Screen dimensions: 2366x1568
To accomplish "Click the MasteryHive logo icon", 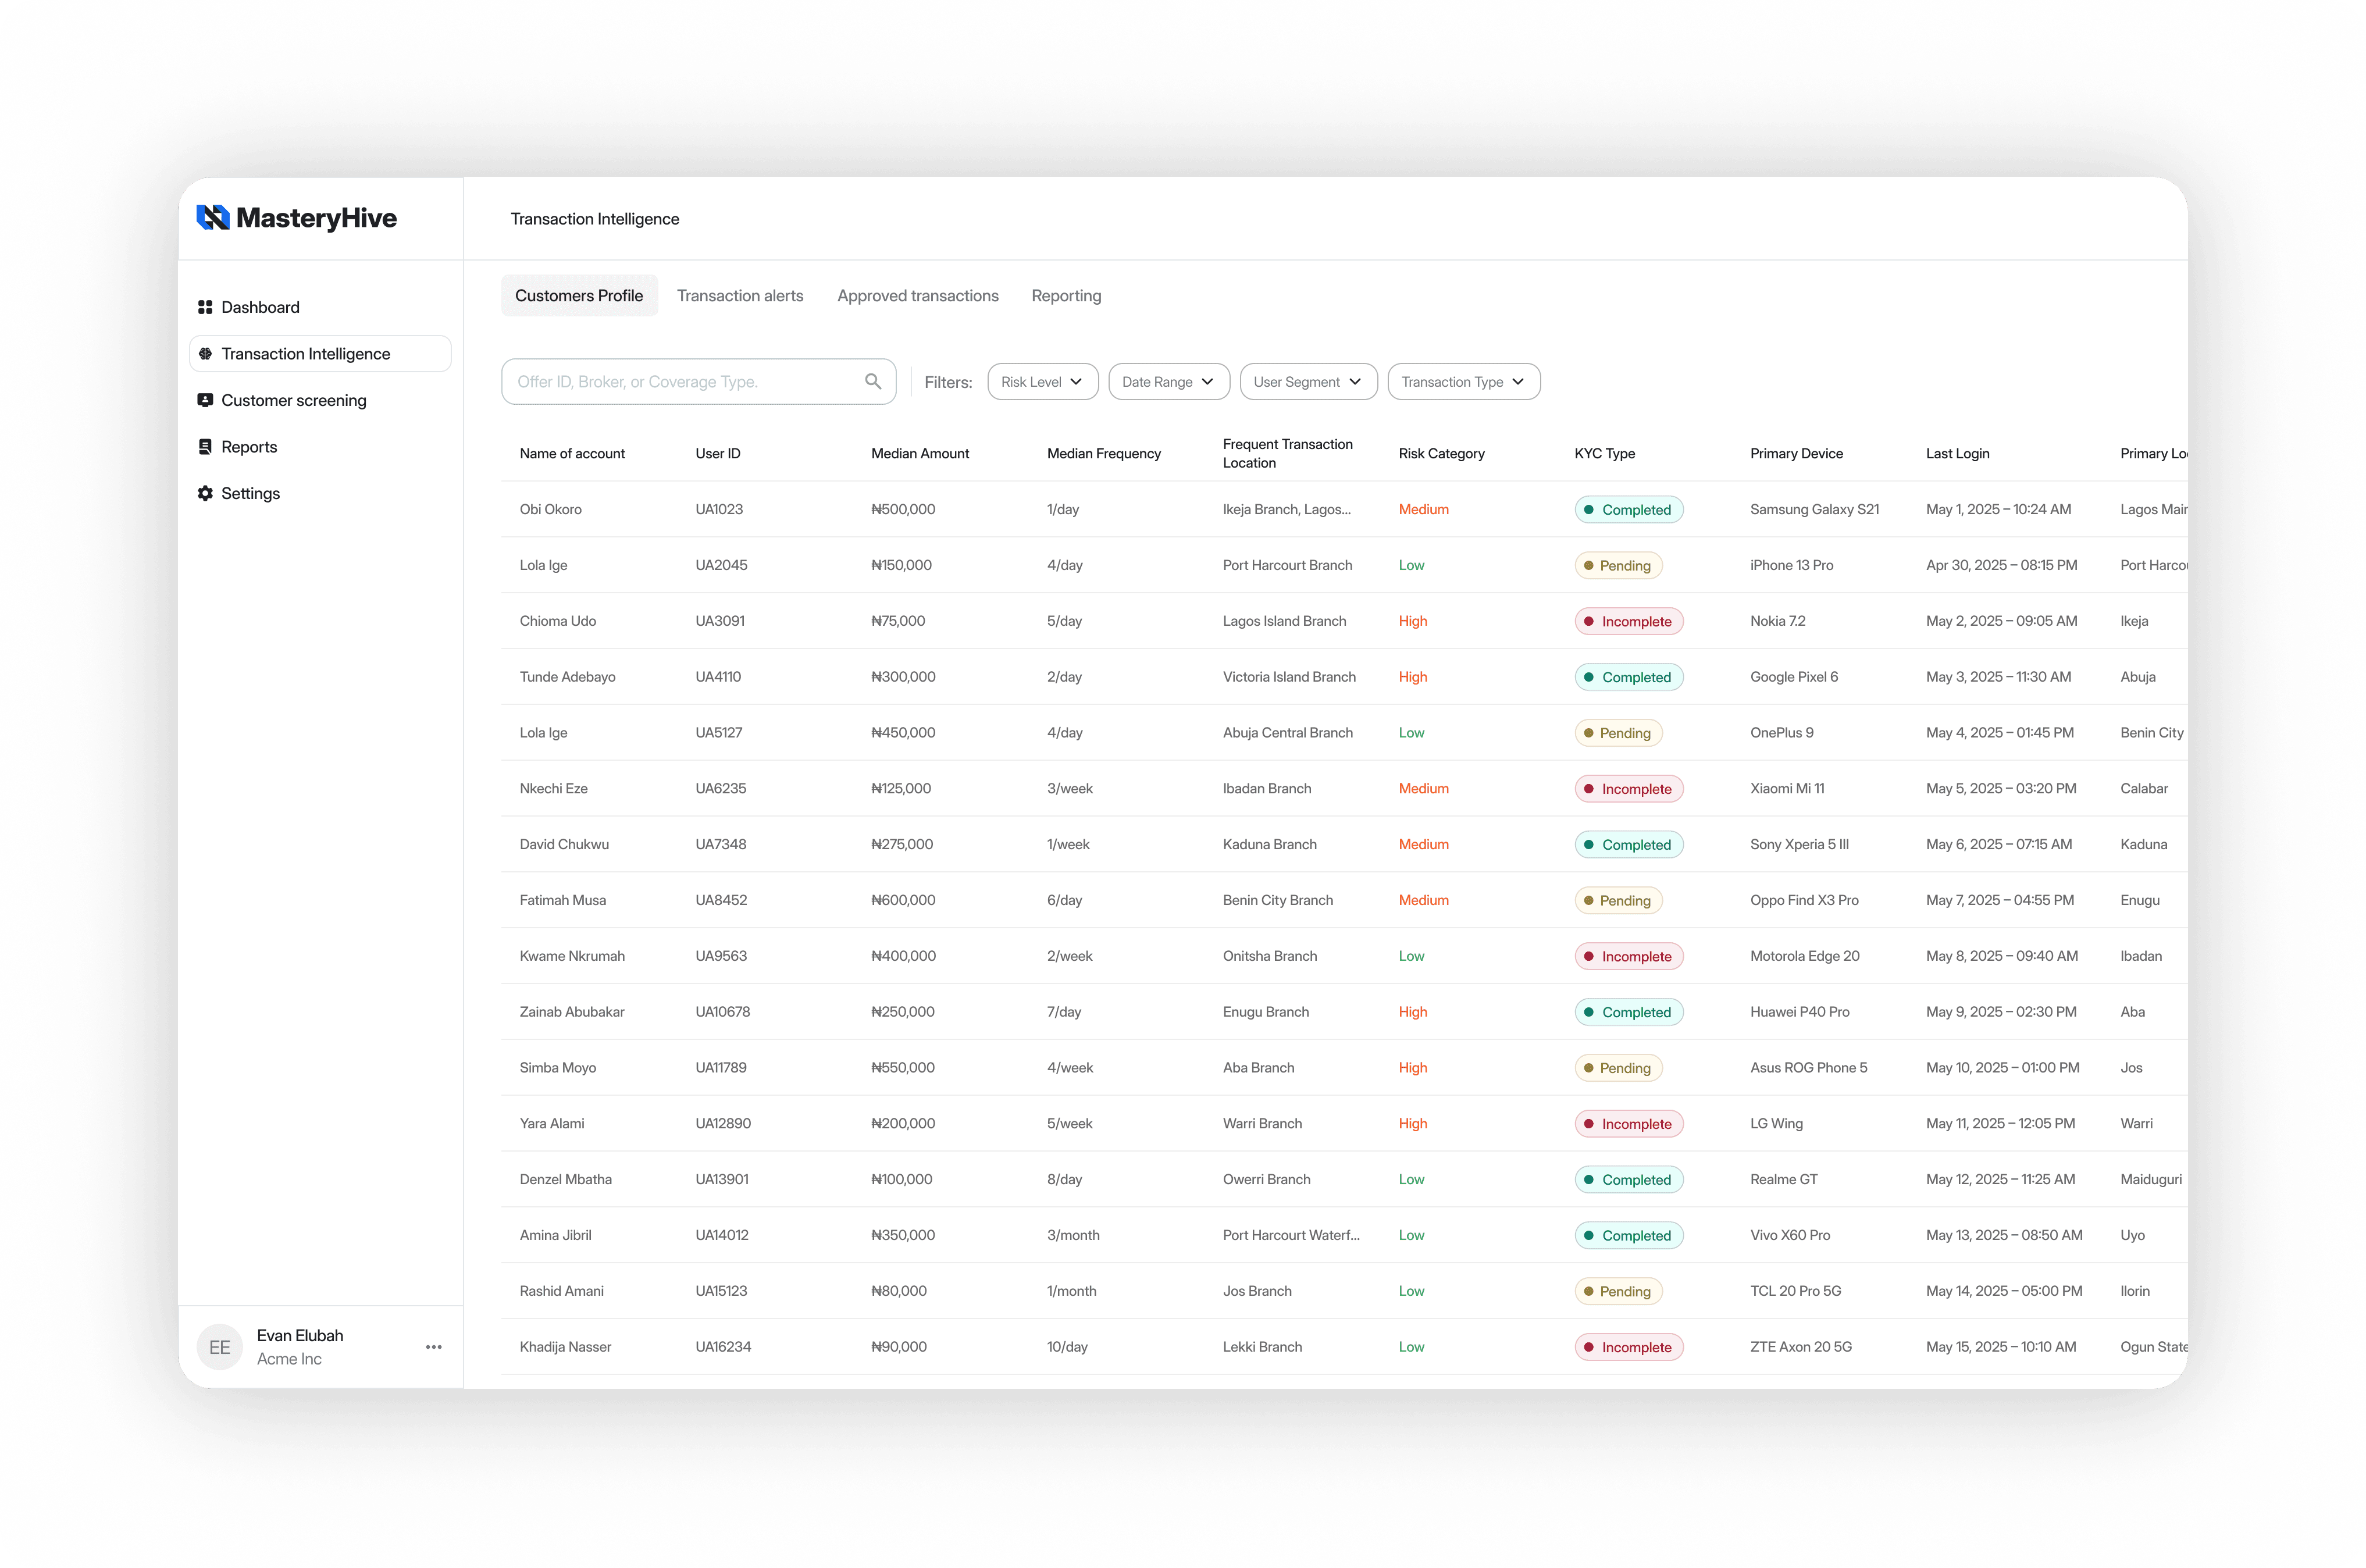I will point(213,218).
